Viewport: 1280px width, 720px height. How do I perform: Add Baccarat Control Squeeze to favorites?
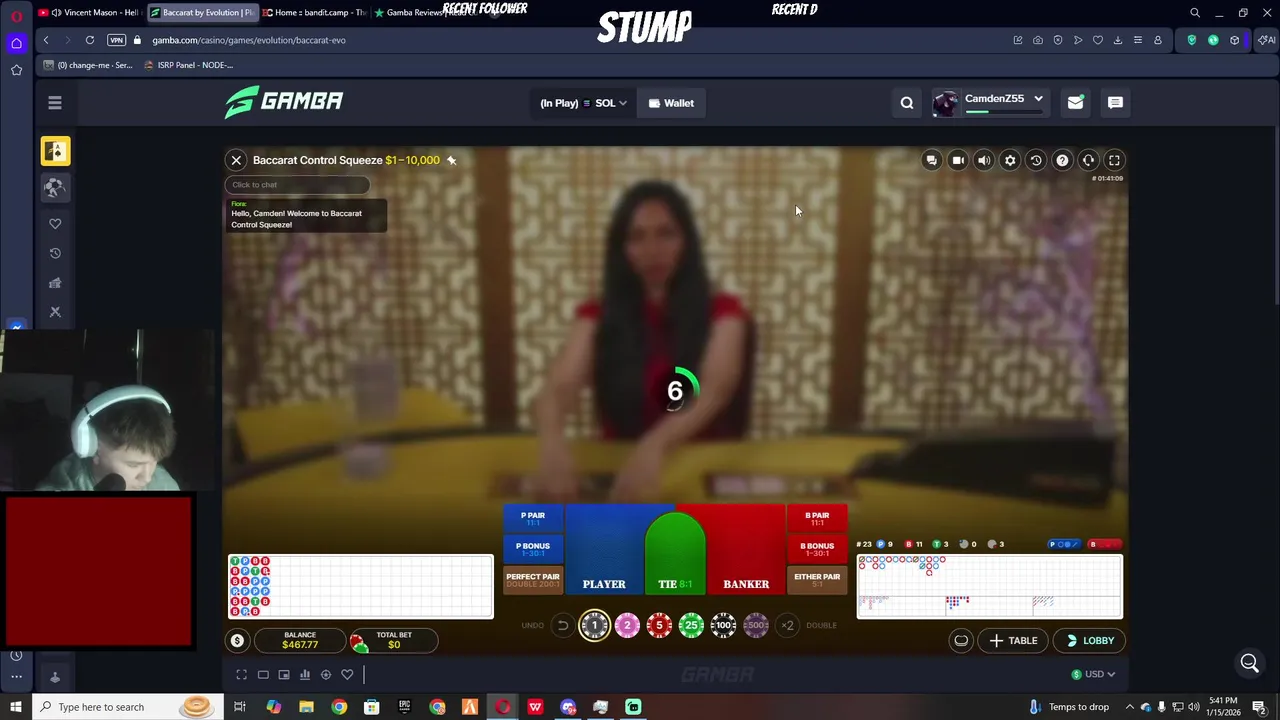tap(451, 160)
